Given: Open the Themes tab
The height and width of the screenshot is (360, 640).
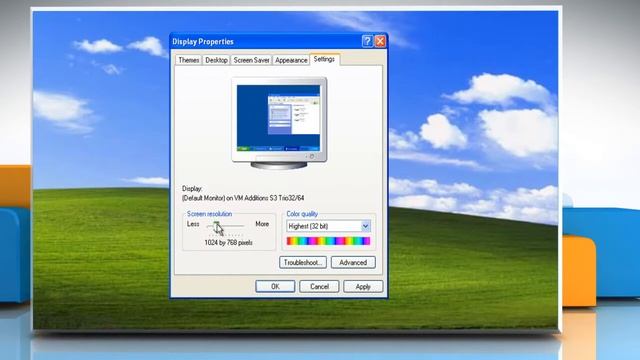Looking at the screenshot, I should [189, 60].
